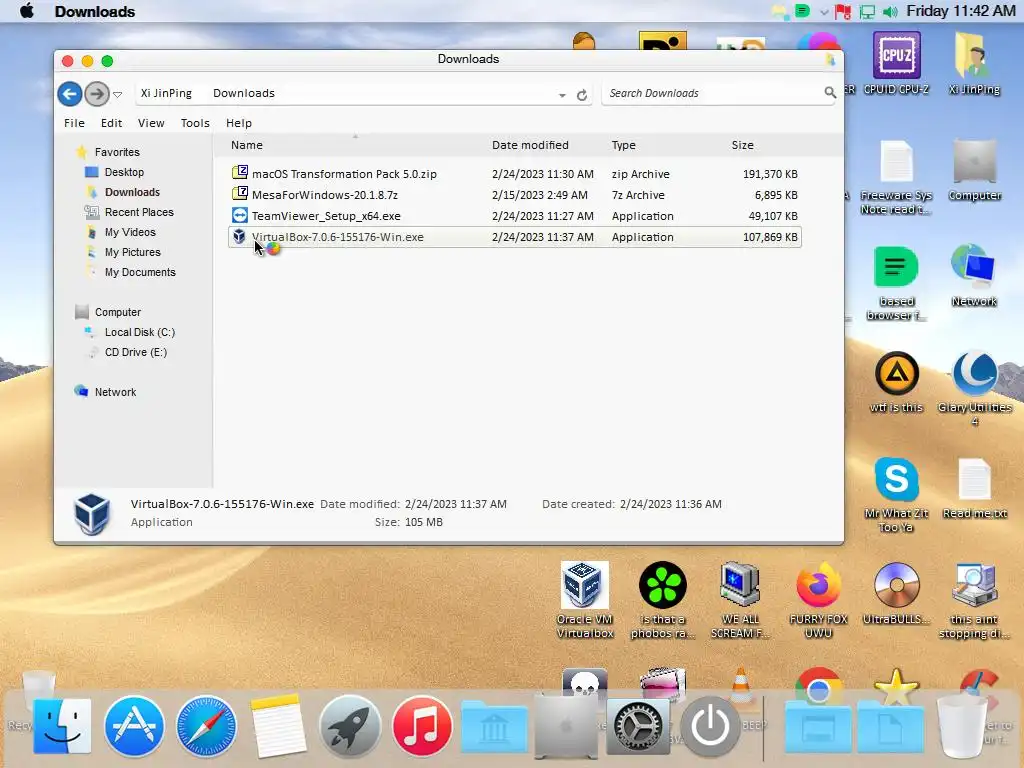Open the recent locations arrow beside forward button
The width and height of the screenshot is (1024, 768).
click(x=118, y=95)
